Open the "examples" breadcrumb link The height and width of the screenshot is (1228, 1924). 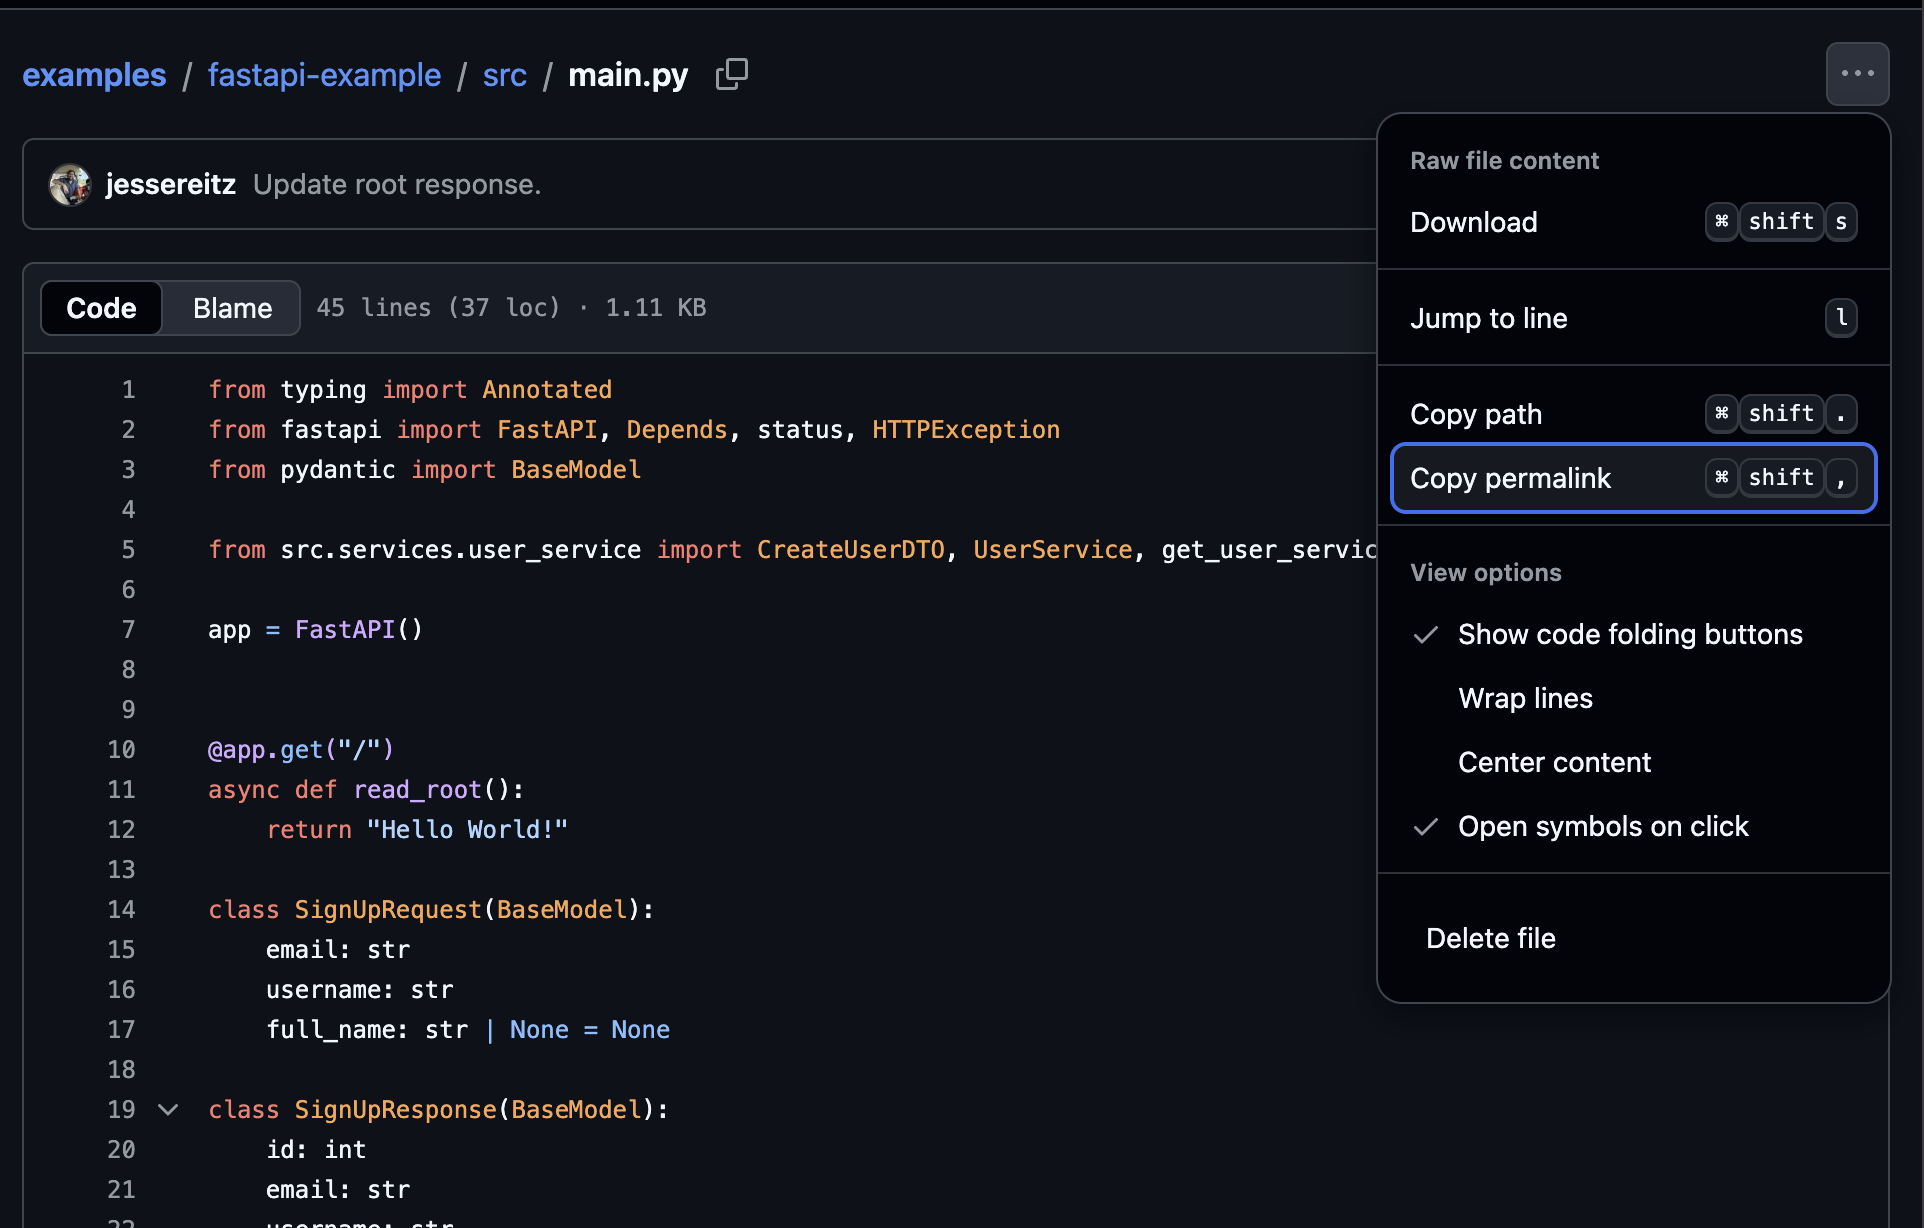point(94,75)
